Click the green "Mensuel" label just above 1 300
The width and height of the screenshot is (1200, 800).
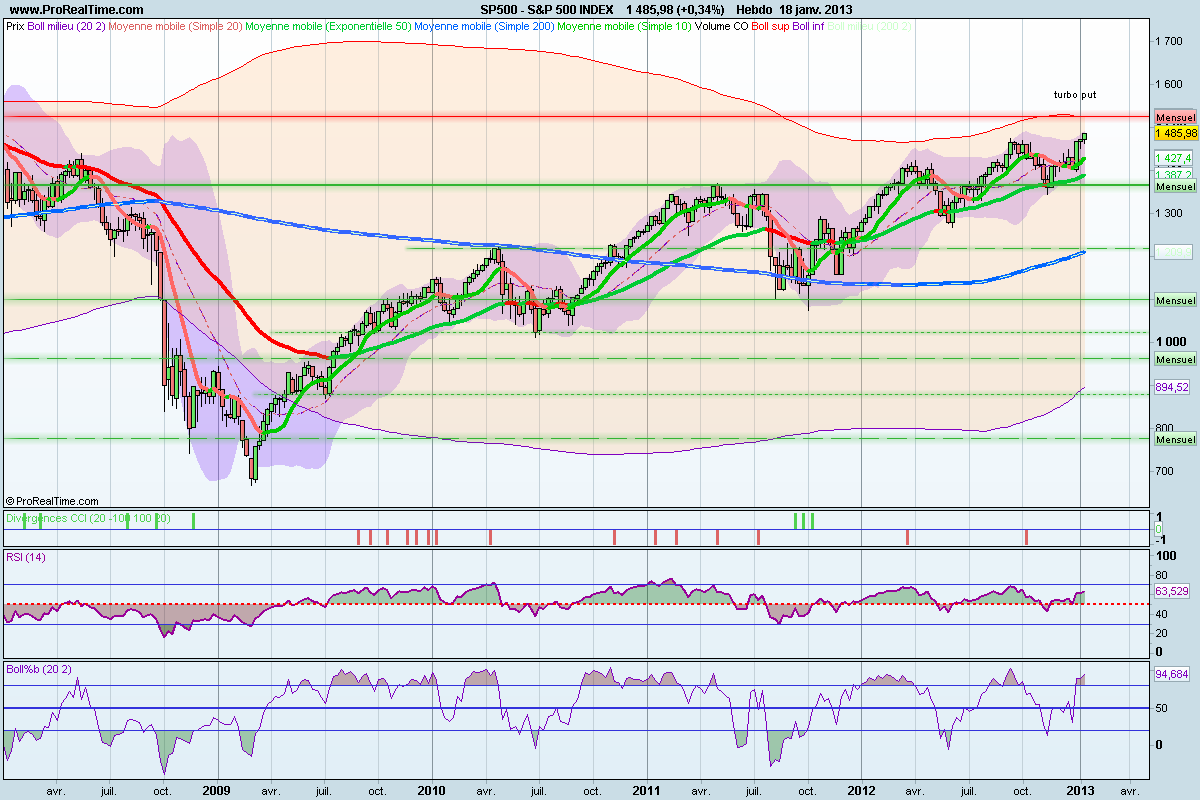1175,187
